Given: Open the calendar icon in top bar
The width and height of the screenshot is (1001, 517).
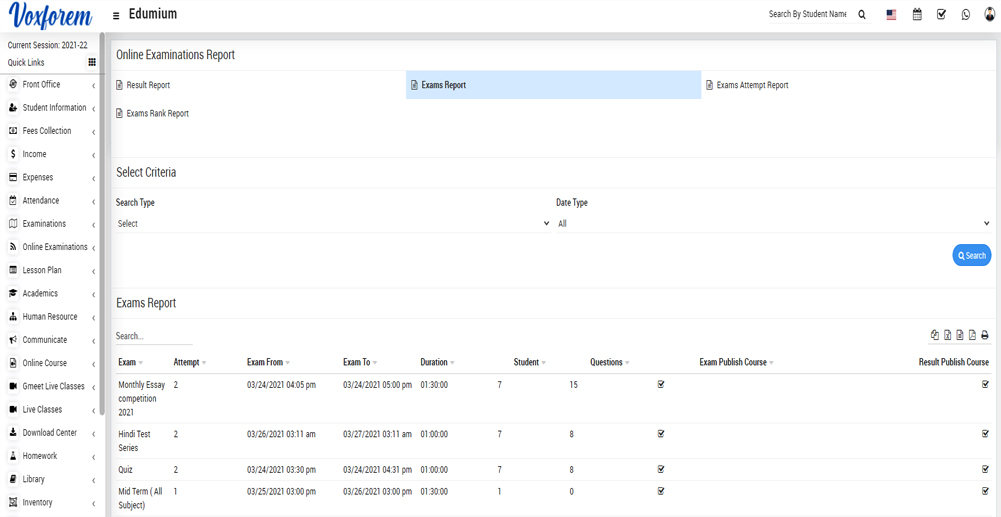Looking at the screenshot, I should tap(917, 15).
